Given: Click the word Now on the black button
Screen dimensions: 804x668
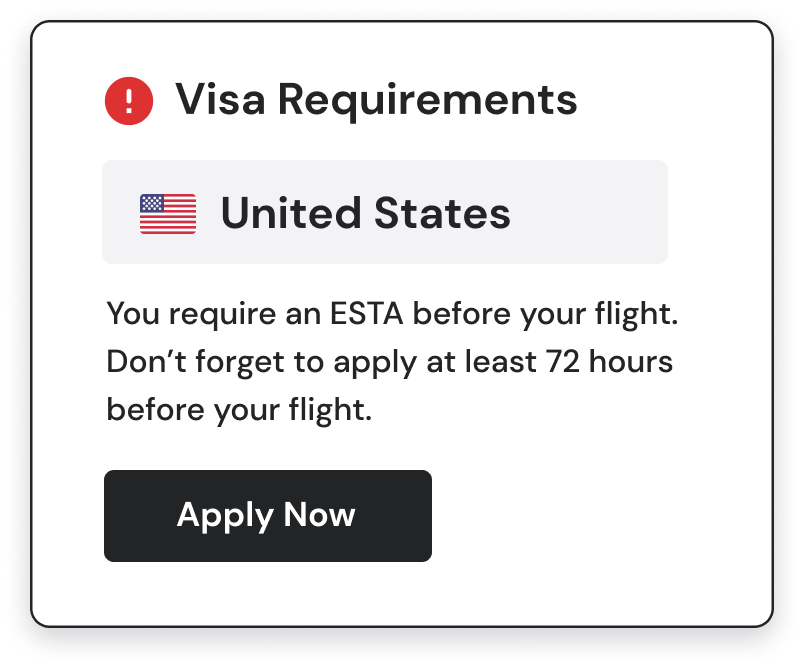Looking at the screenshot, I should (x=319, y=515).
